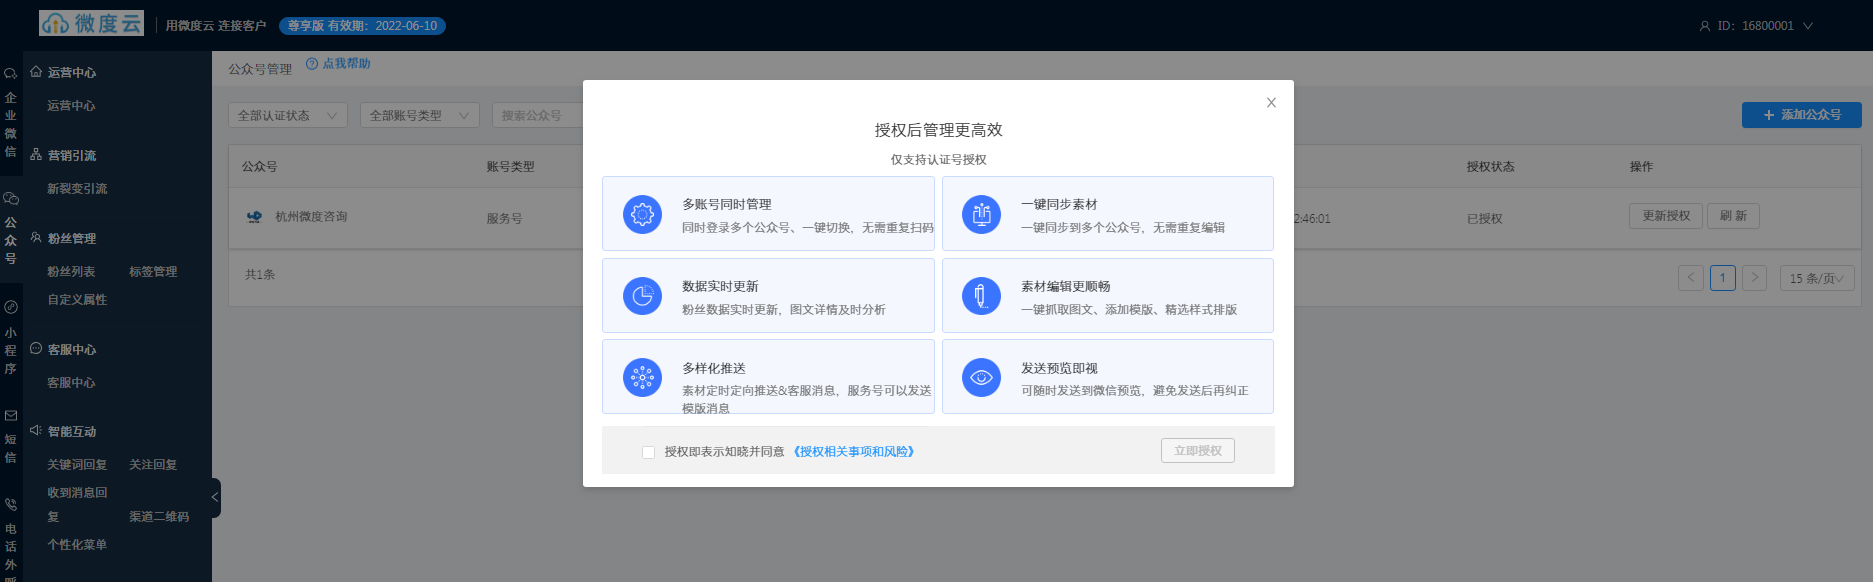Open the 授权相关事项和风险 link
Screen dimensions: 1873x582
click(x=854, y=452)
